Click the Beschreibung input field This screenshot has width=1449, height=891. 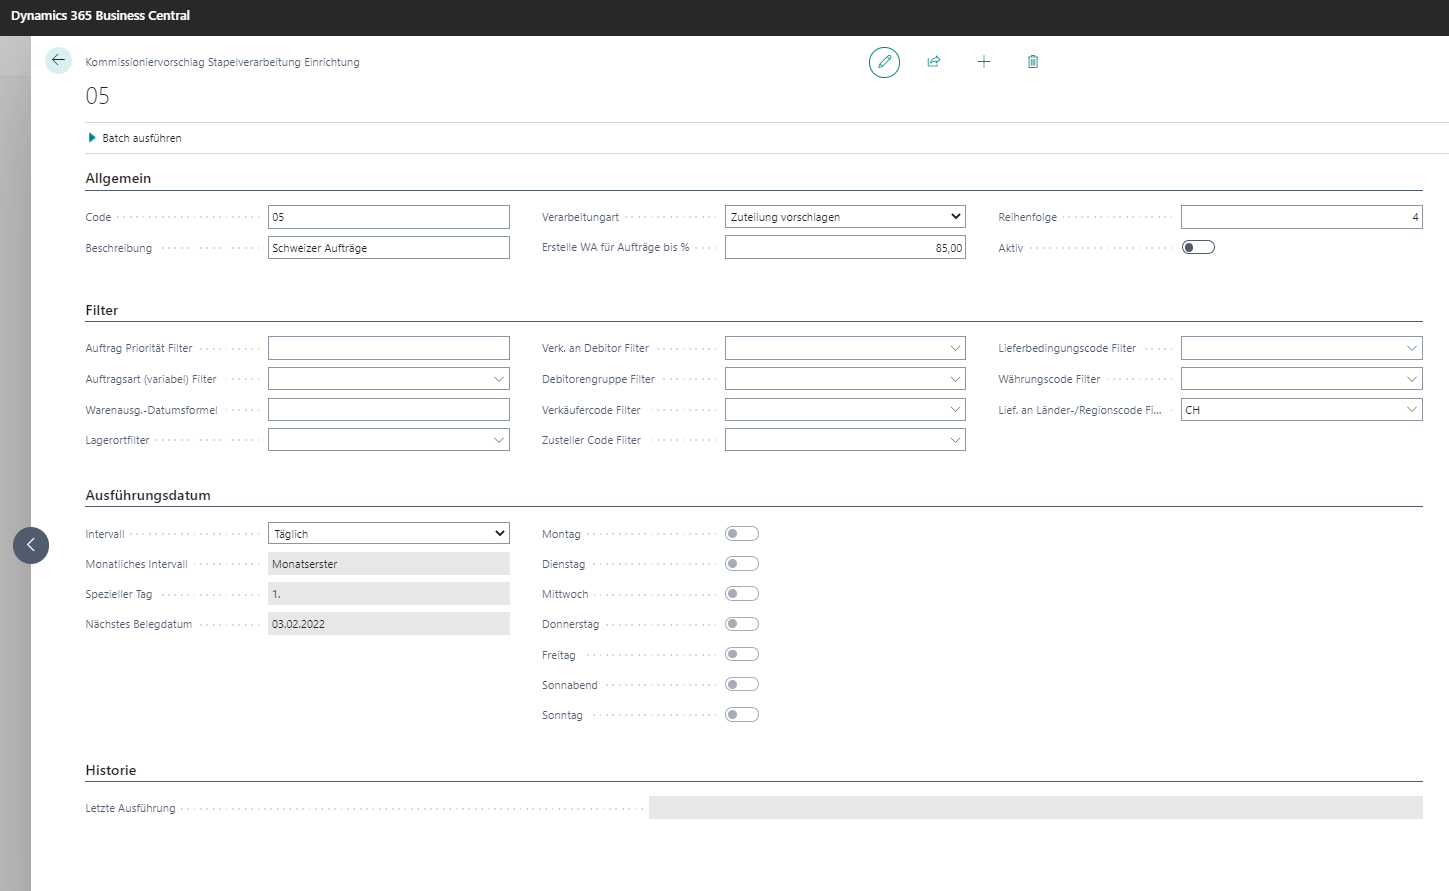click(389, 248)
